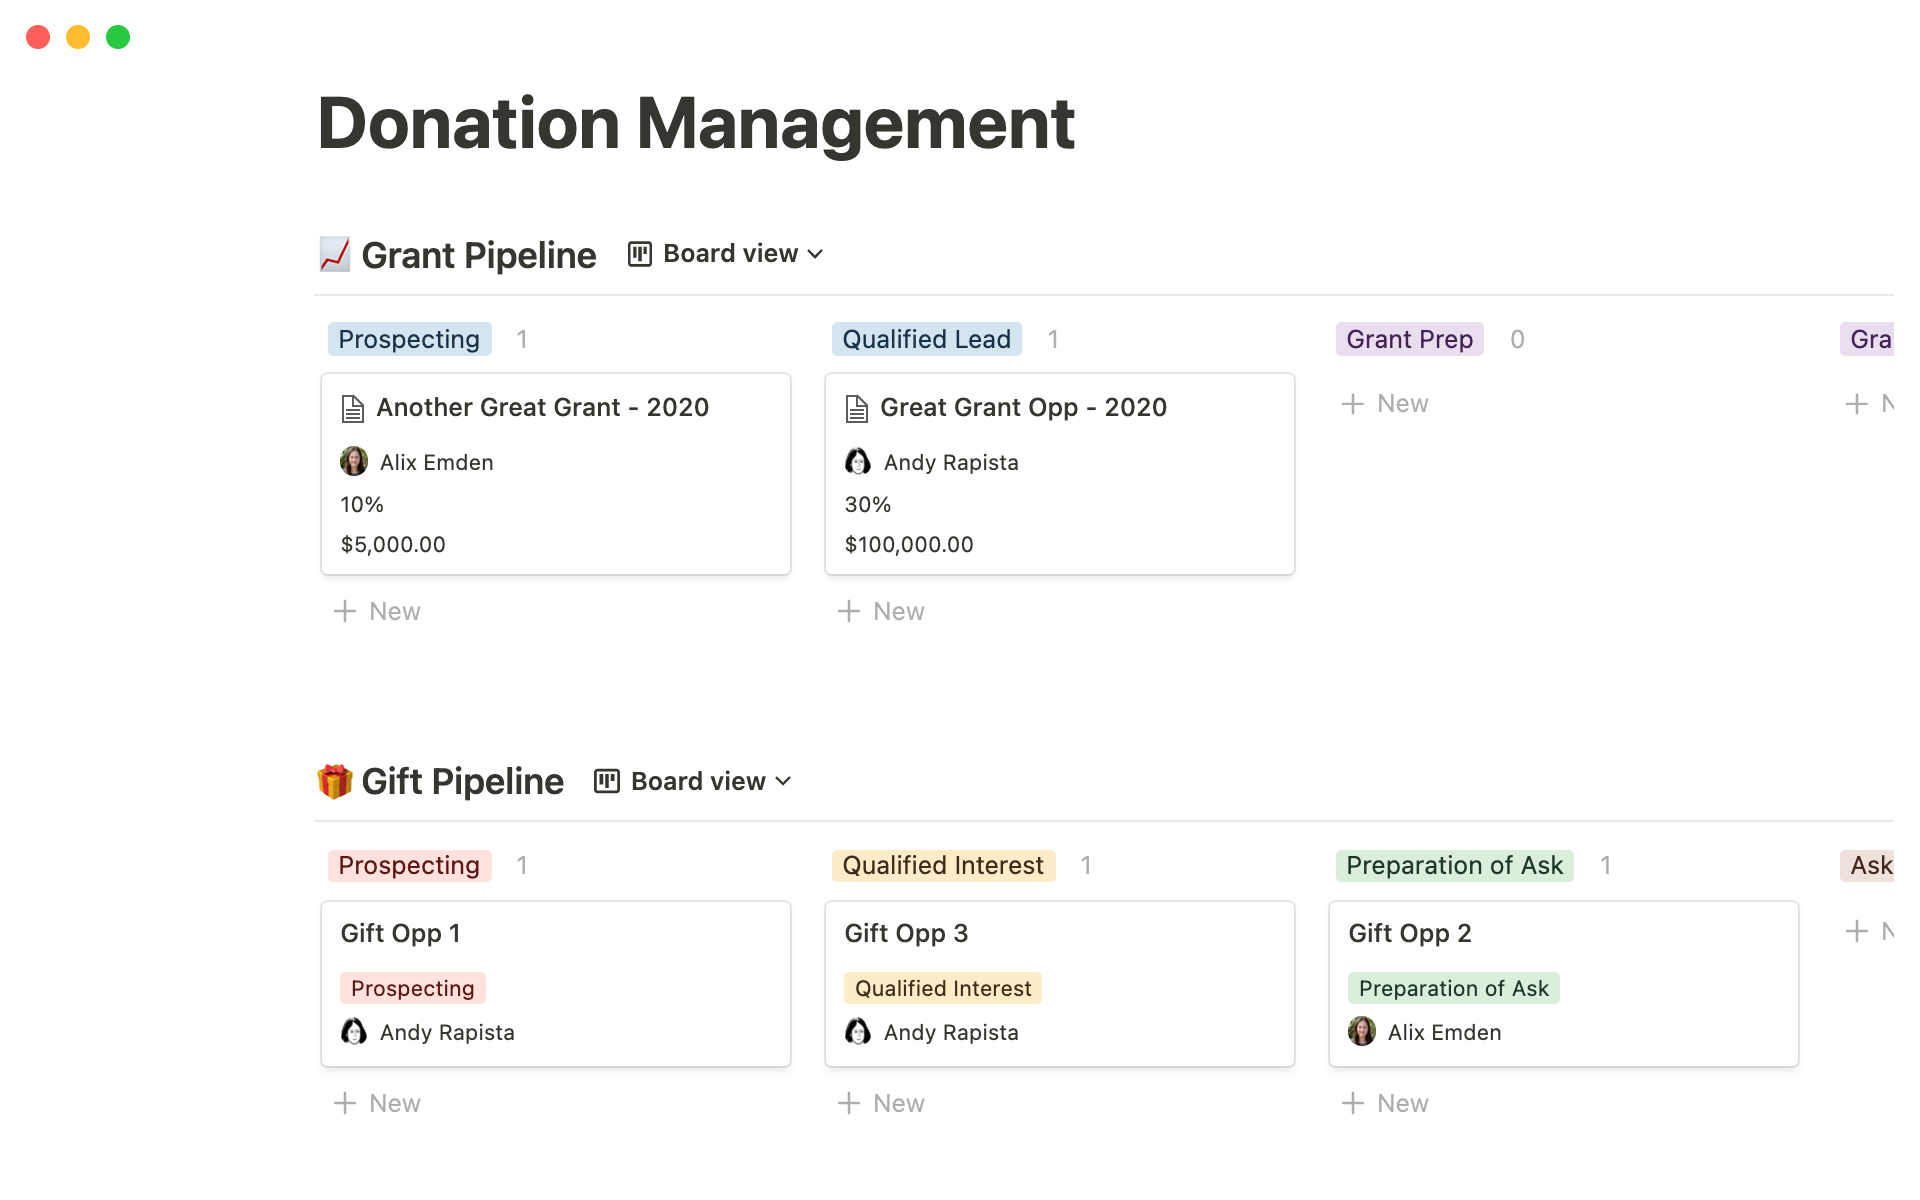Click the document icon on Another Great Grant card
Viewport: 1920px width, 1200px height.
pos(352,408)
